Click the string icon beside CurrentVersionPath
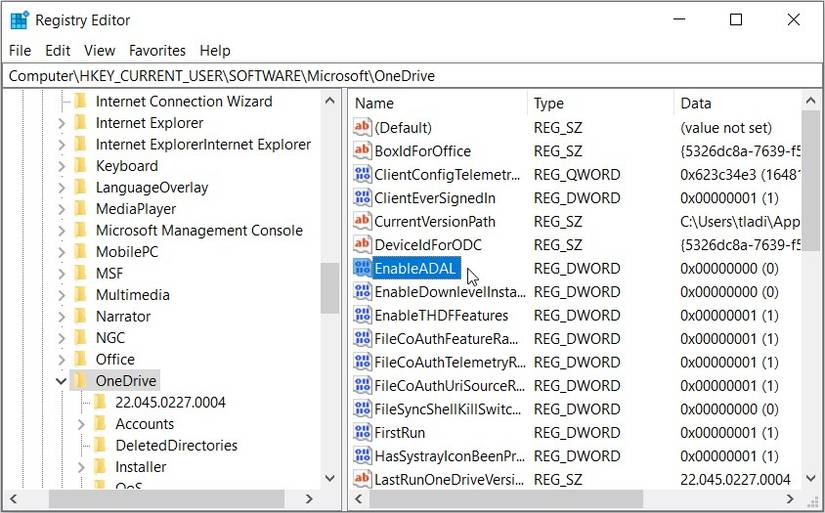Viewport: 825px width, 513px height. [362, 221]
